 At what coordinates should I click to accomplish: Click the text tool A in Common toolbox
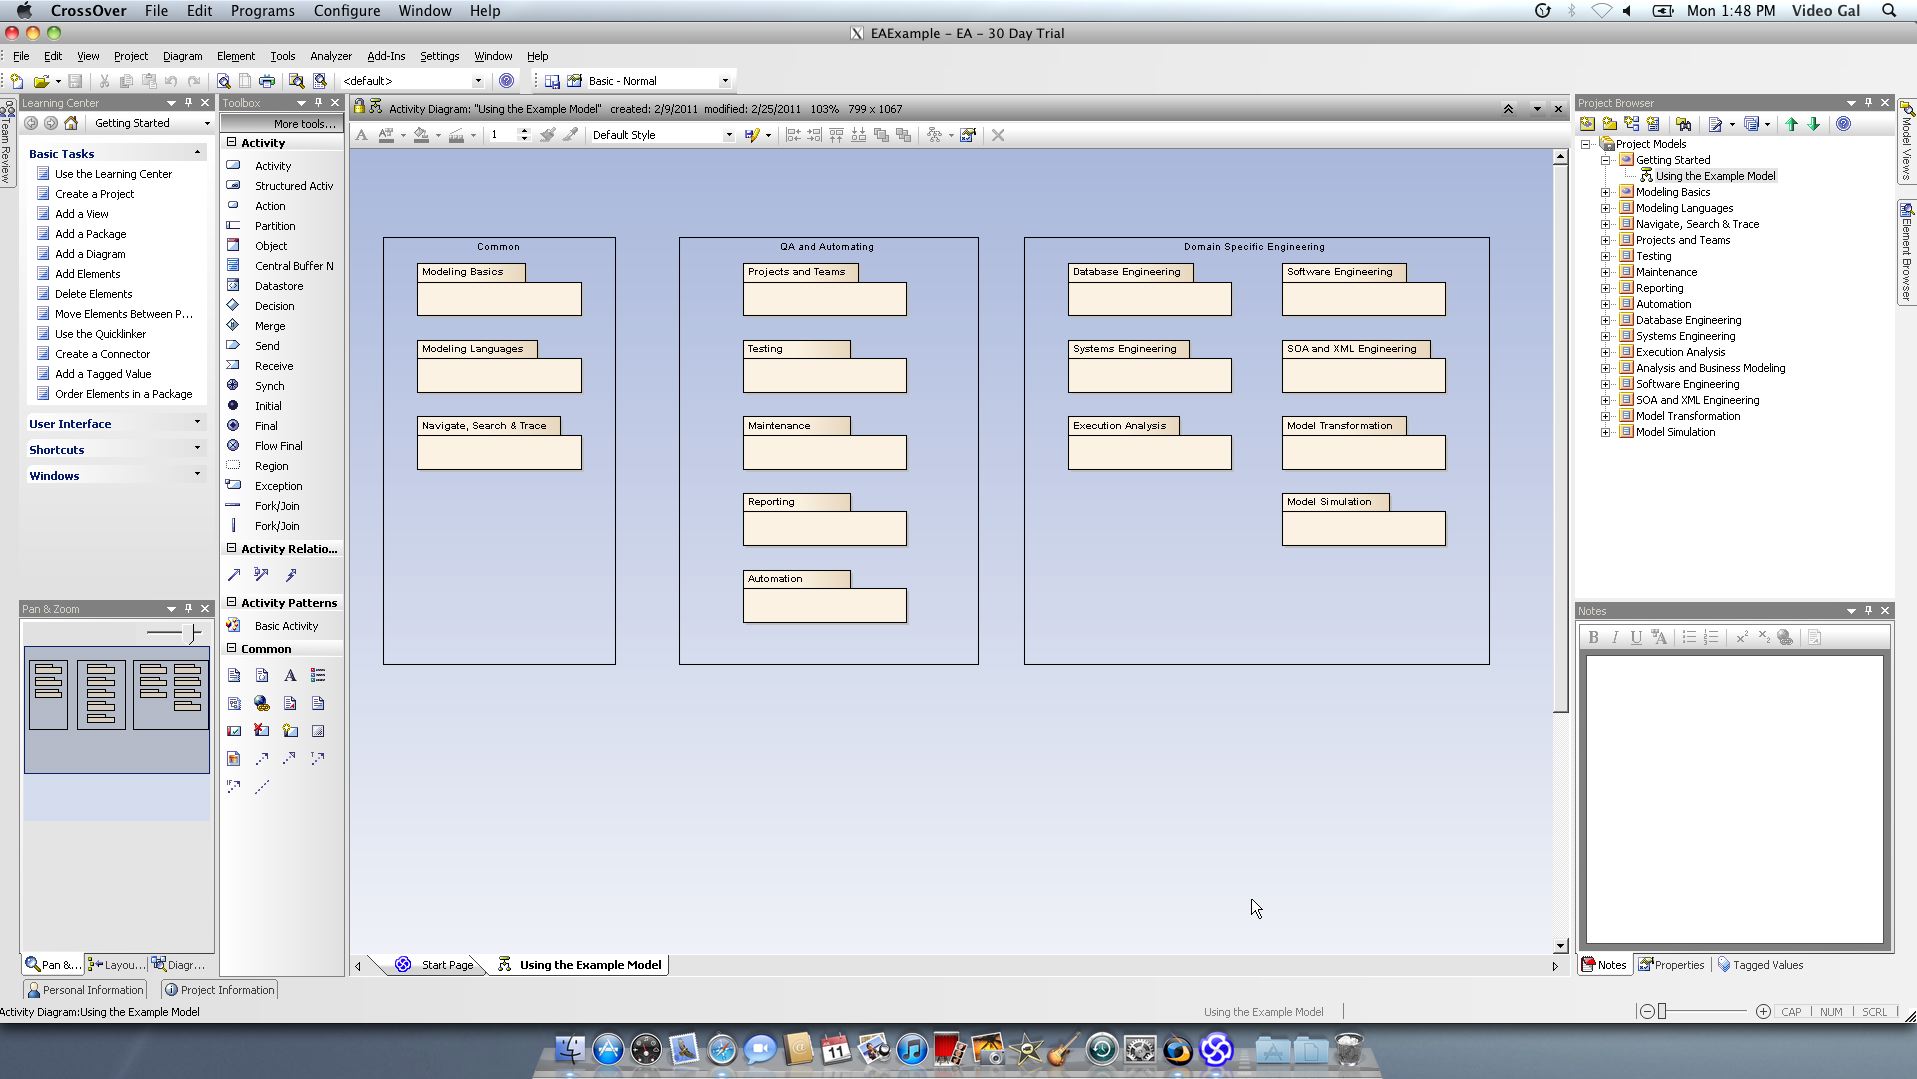pos(290,676)
